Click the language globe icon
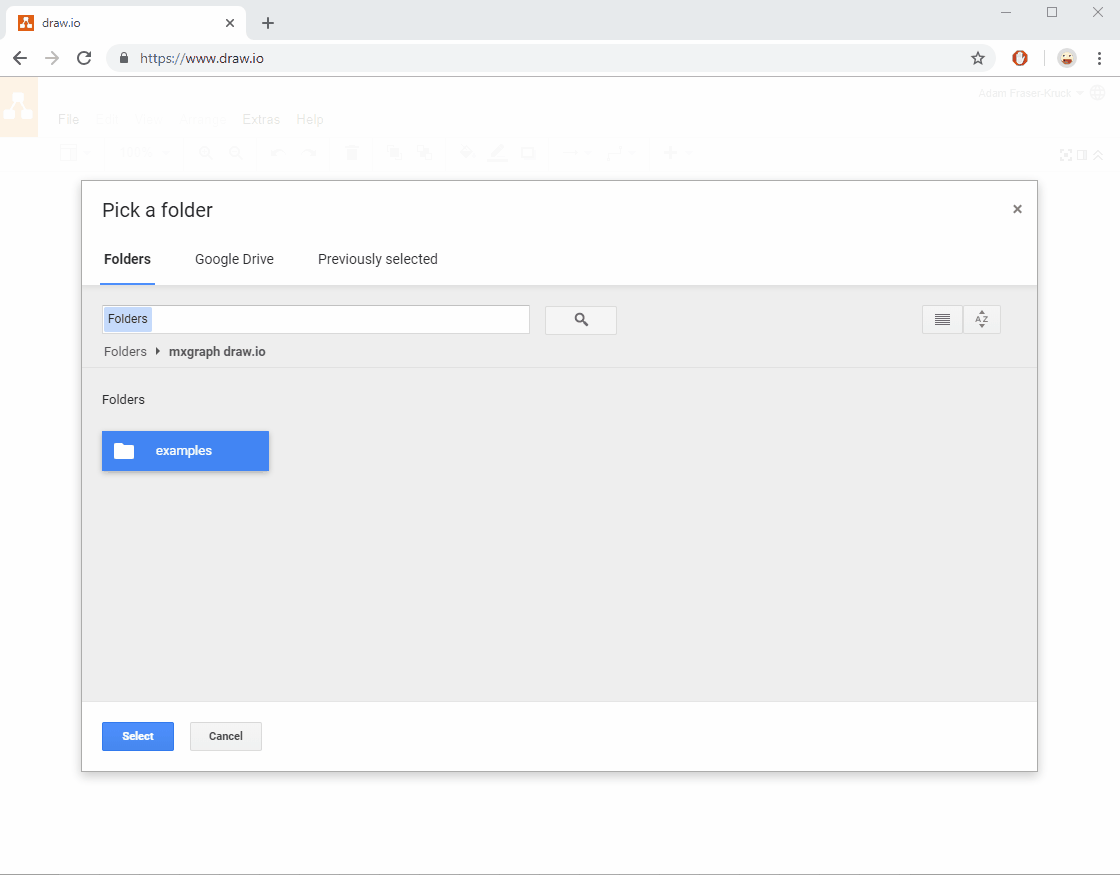The image size is (1120, 875). coord(1097,92)
